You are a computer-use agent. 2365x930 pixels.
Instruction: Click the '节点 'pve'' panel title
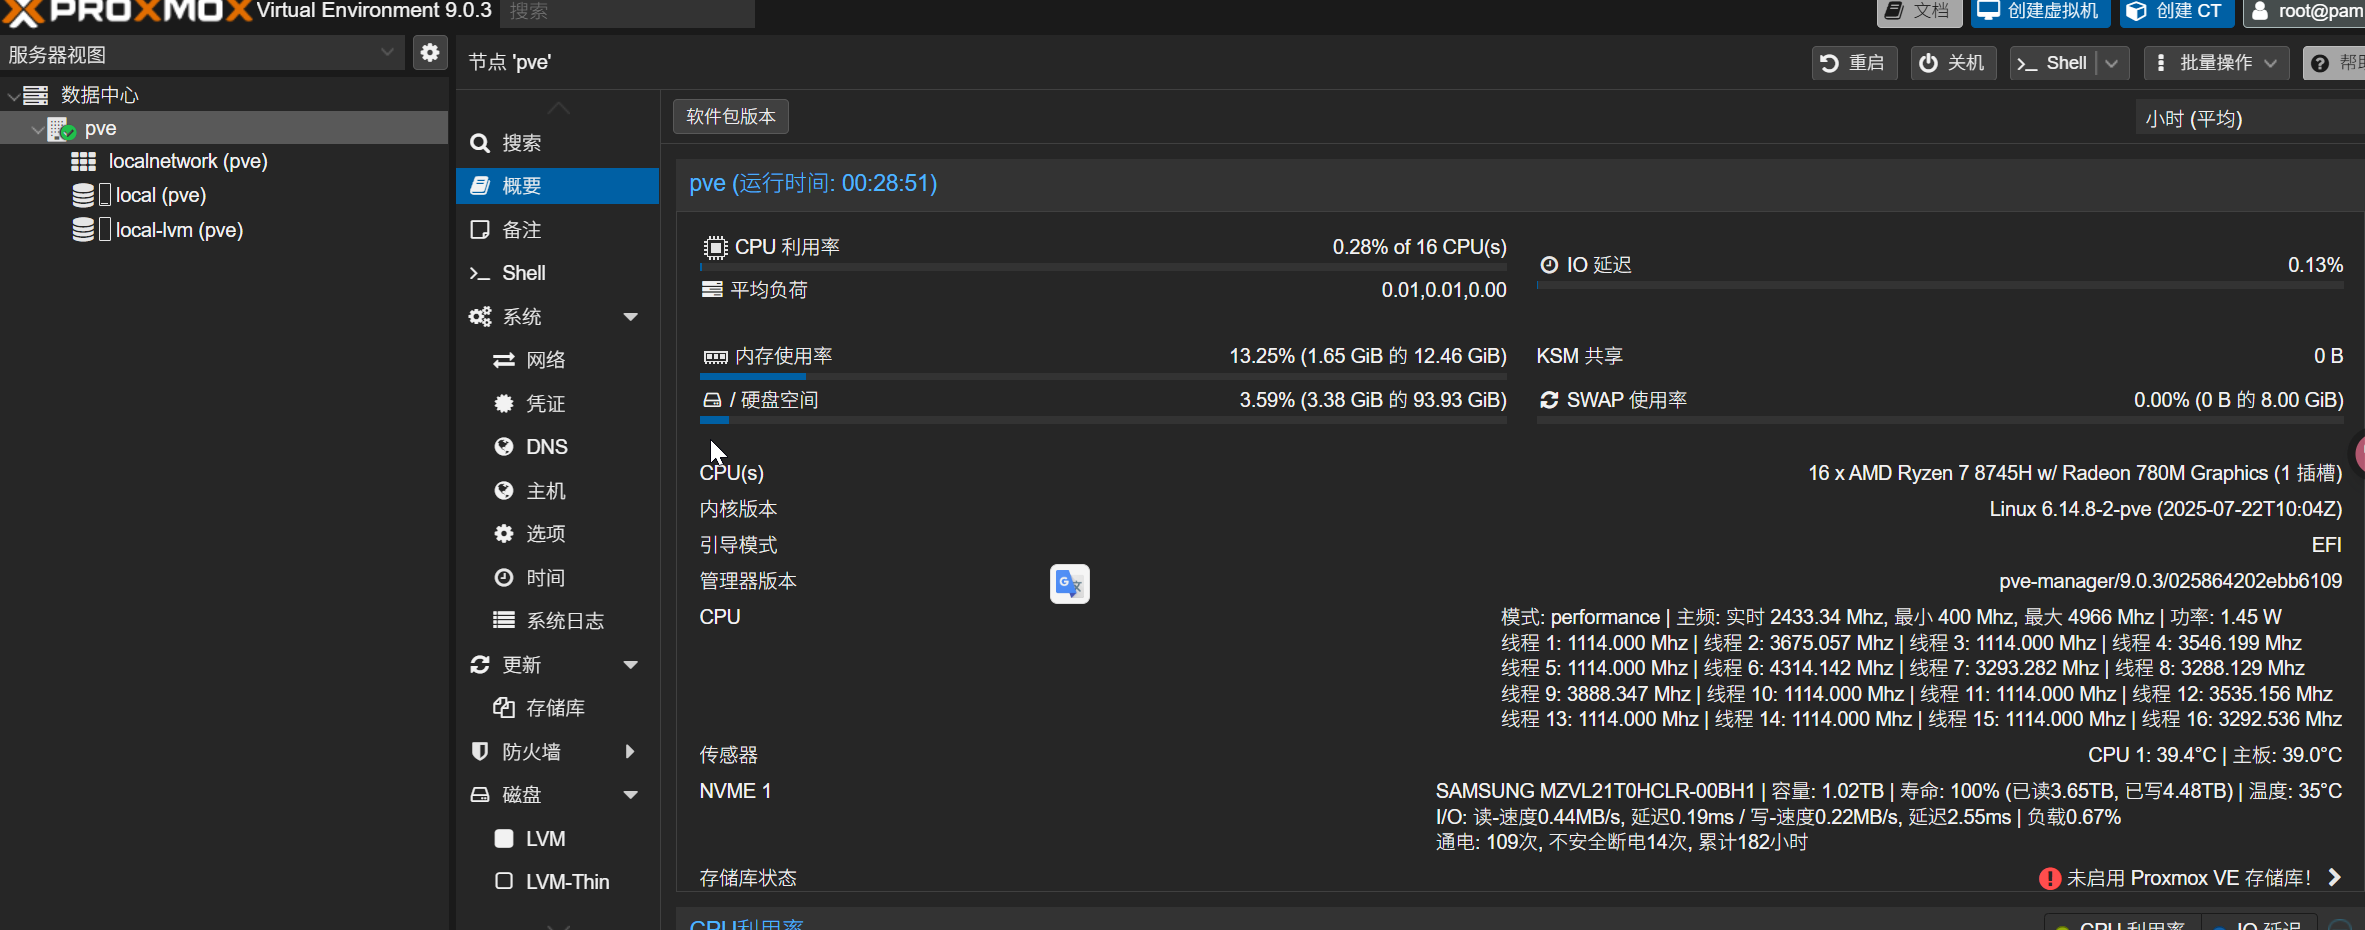[x=510, y=62]
